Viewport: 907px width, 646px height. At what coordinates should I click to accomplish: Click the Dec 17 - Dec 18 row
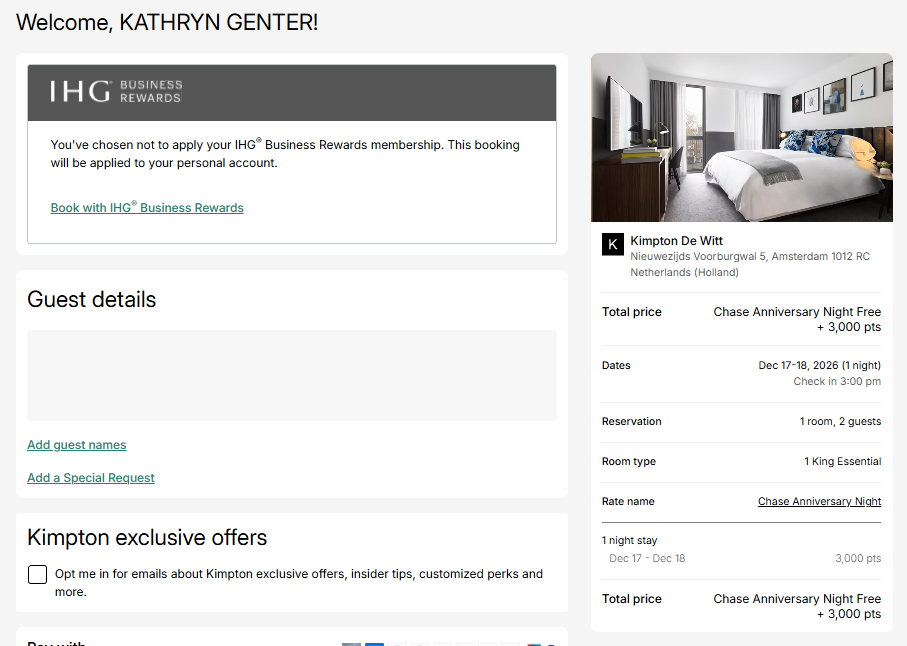pos(742,558)
